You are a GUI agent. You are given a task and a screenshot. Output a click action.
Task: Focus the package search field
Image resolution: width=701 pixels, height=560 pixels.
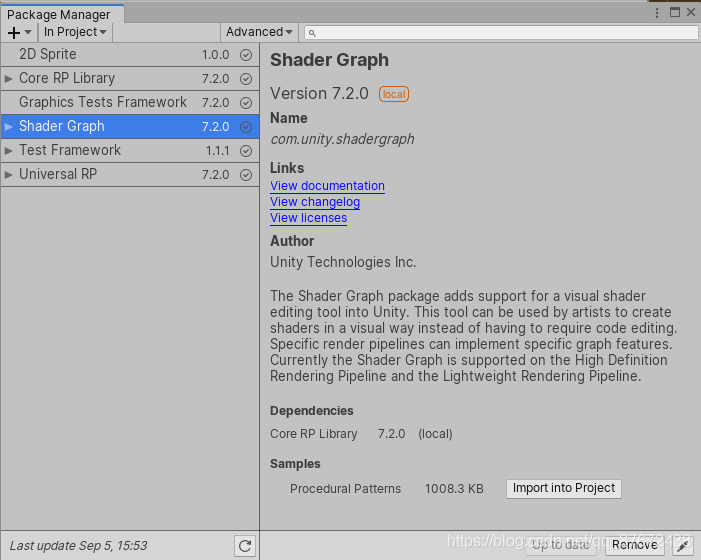pos(501,33)
